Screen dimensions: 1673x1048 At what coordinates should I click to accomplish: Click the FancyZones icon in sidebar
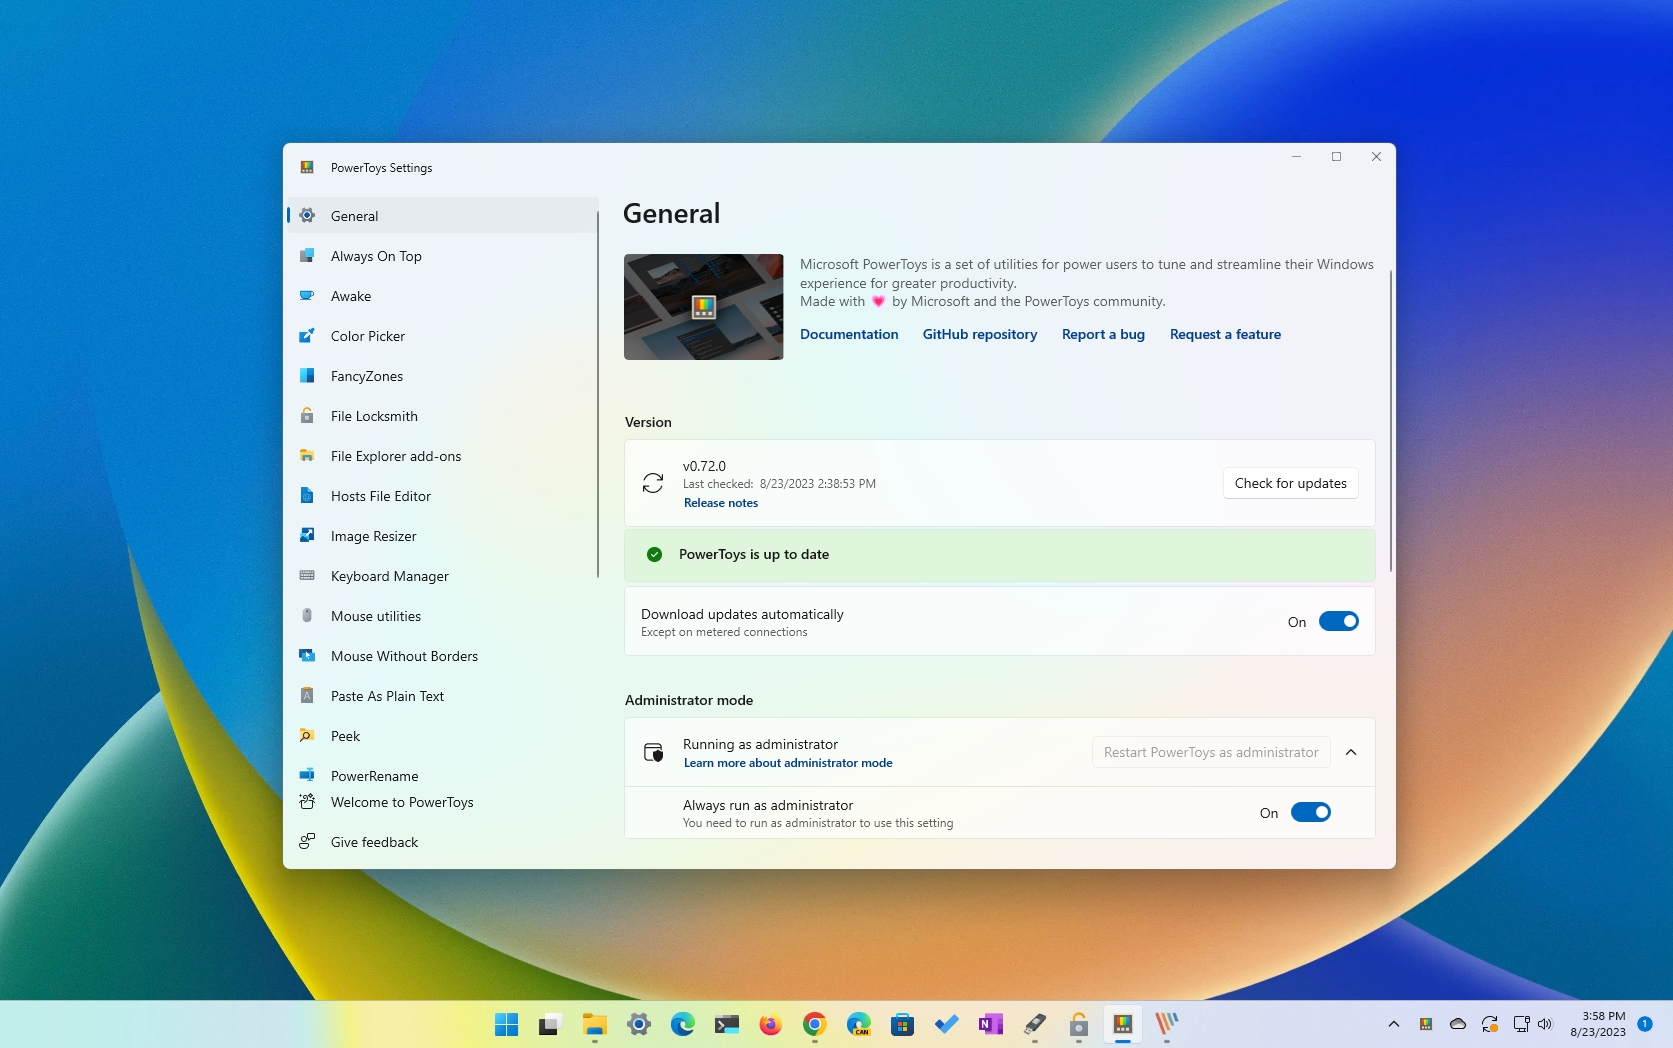(307, 376)
